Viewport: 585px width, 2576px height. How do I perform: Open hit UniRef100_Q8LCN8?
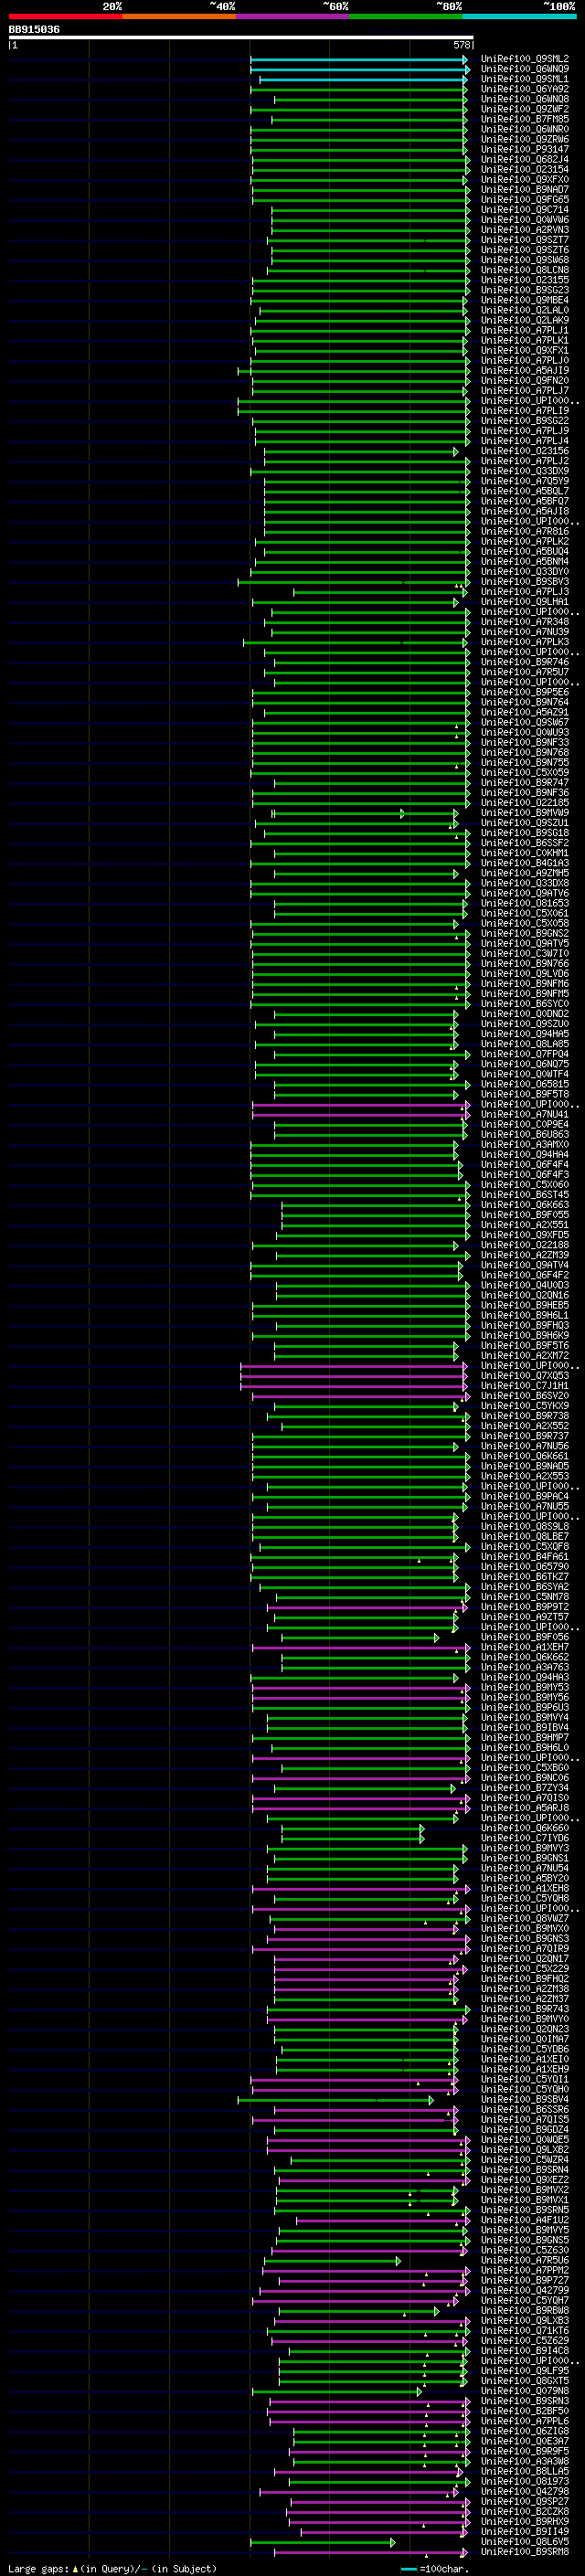[x=524, y=270]
